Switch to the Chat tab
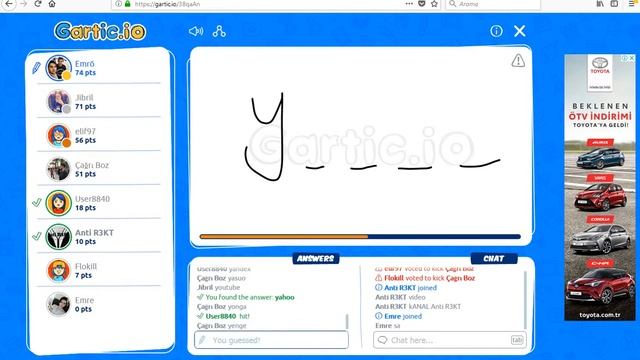 (x=494, y=259)
